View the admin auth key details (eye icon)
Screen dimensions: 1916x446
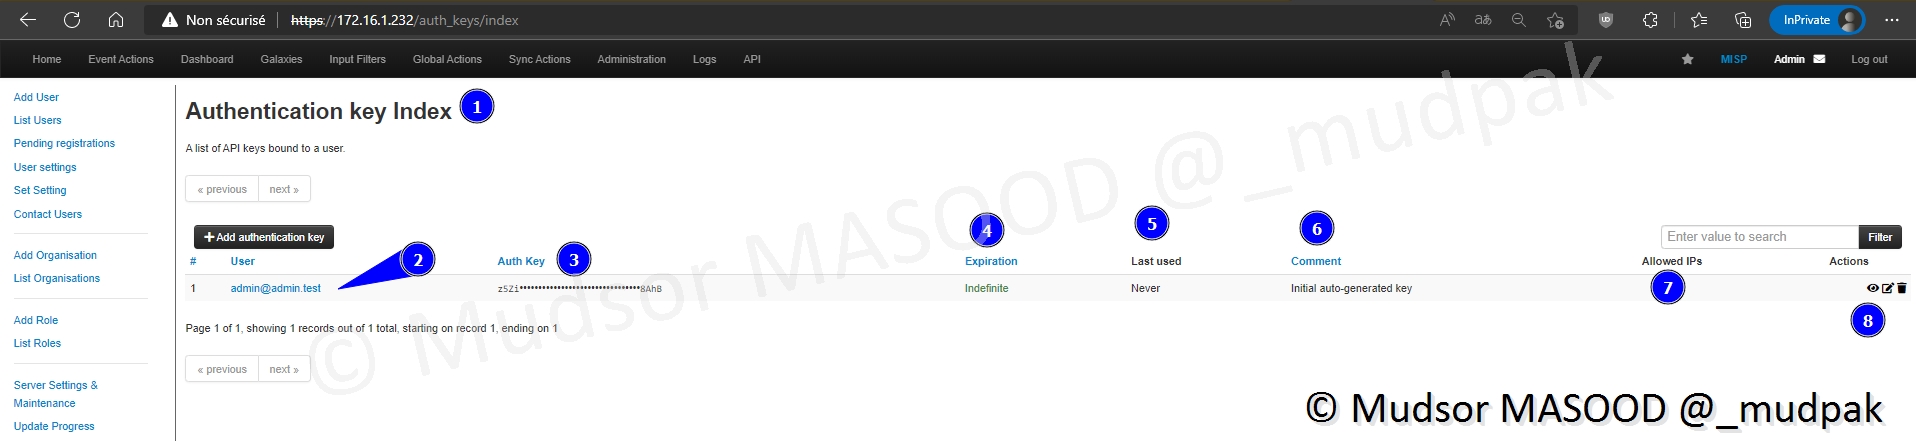pos(1872,288)
